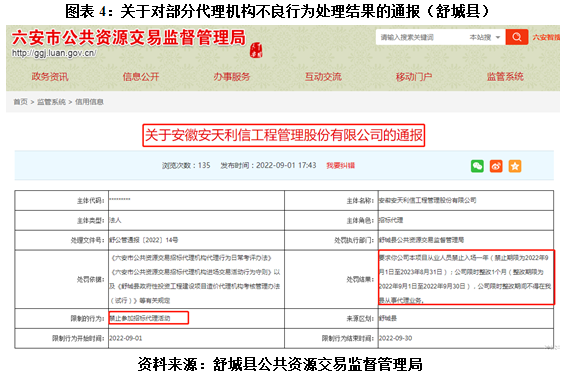Image resolution: width=570 pixels, height=381 pixels.
Task: Click the 来源区划 value 舒城县
Action: pyautogui.click(x=388, y=318)
